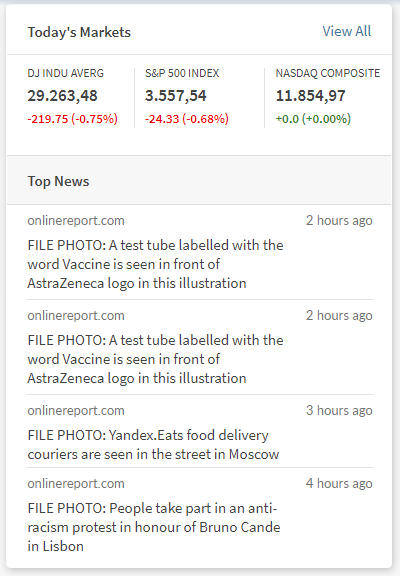Click the Today's Markets heading
The width and height of the screenshot is (400, 576).
(x=79, y=32)
